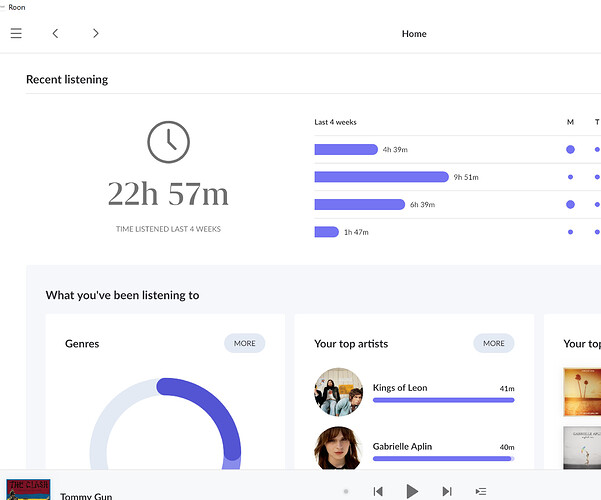601x500 pixels.
Task: Click Monday dot in 1h 47m row
Action: point(570,232)
